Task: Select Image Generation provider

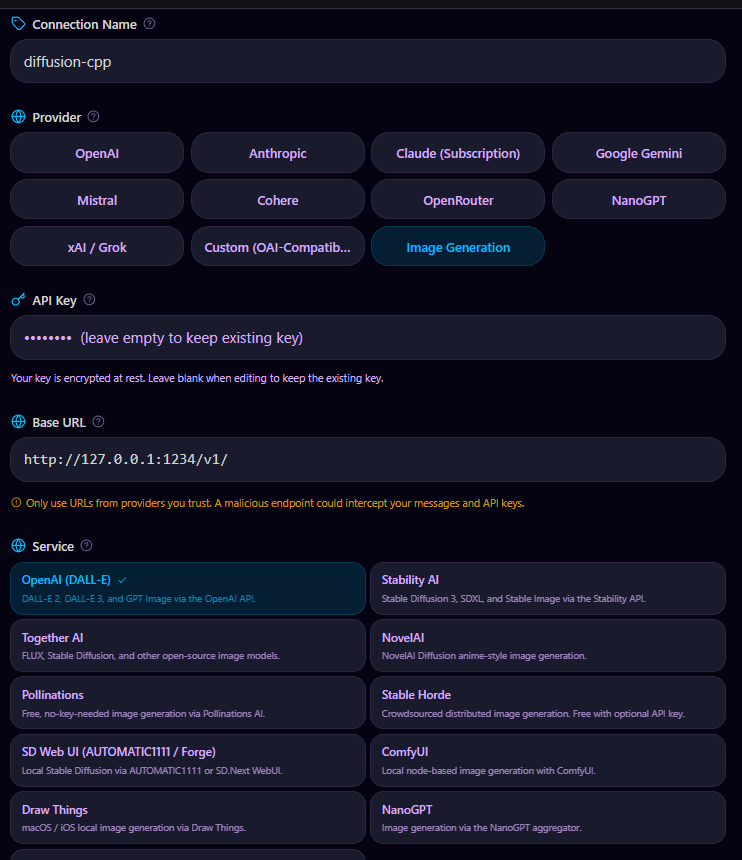Action: click(458, 247)
